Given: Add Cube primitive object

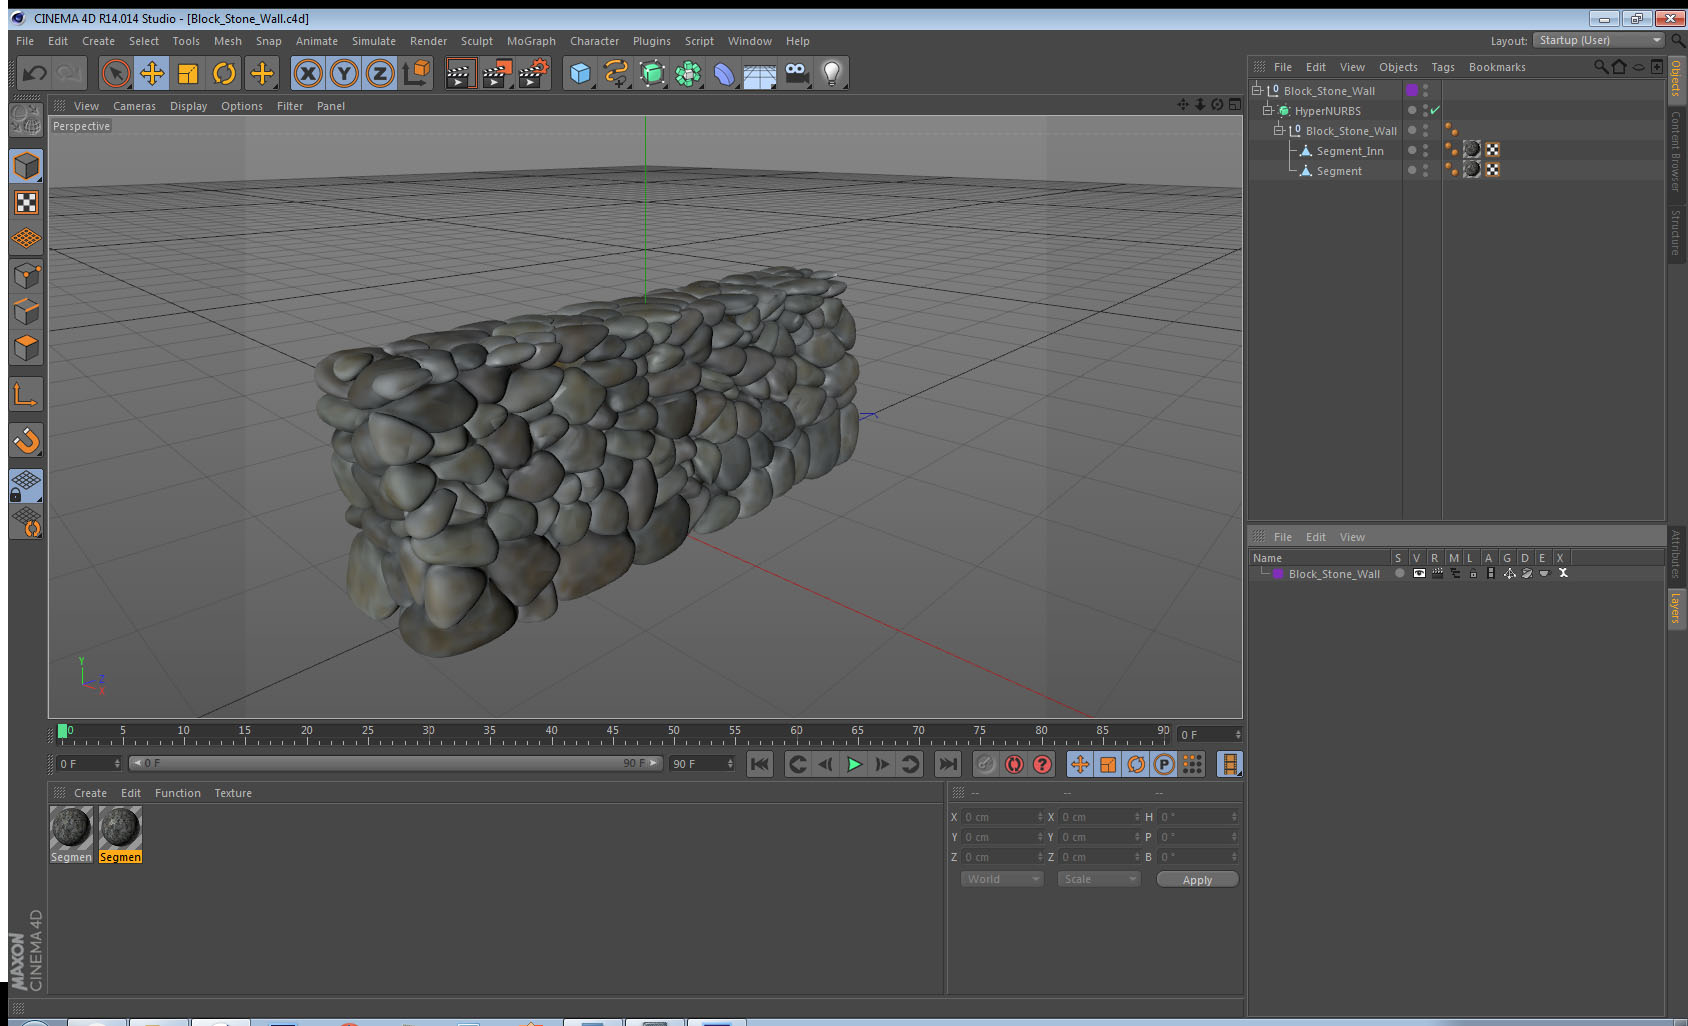Looking at the screenshot, I should pyautogui.click(x=580, y=73).
